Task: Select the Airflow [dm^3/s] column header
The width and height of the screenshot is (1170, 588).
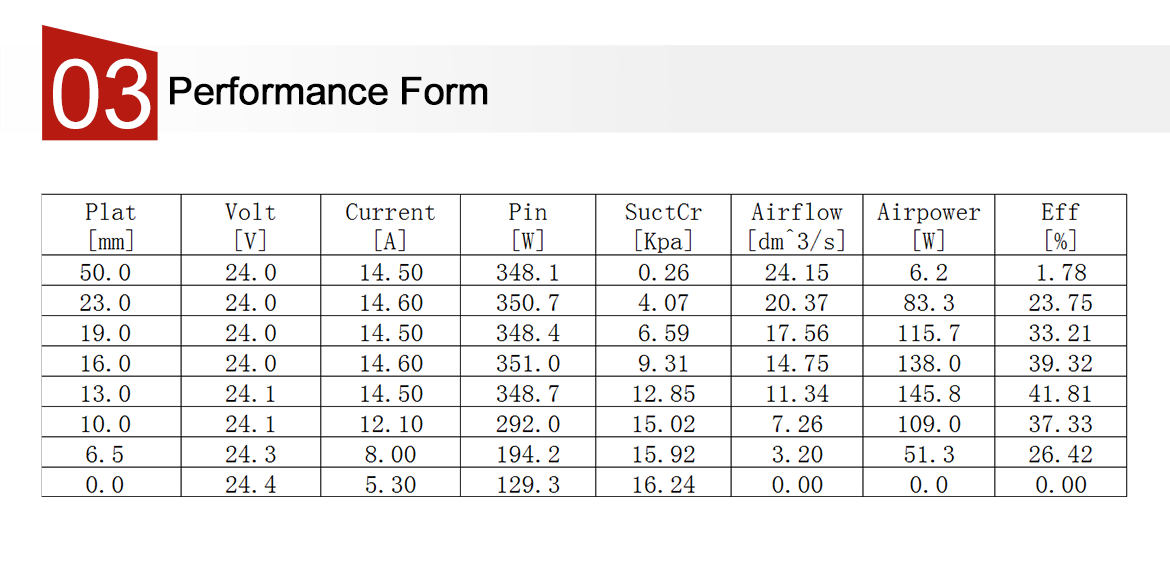Action: tap(797, 226)
